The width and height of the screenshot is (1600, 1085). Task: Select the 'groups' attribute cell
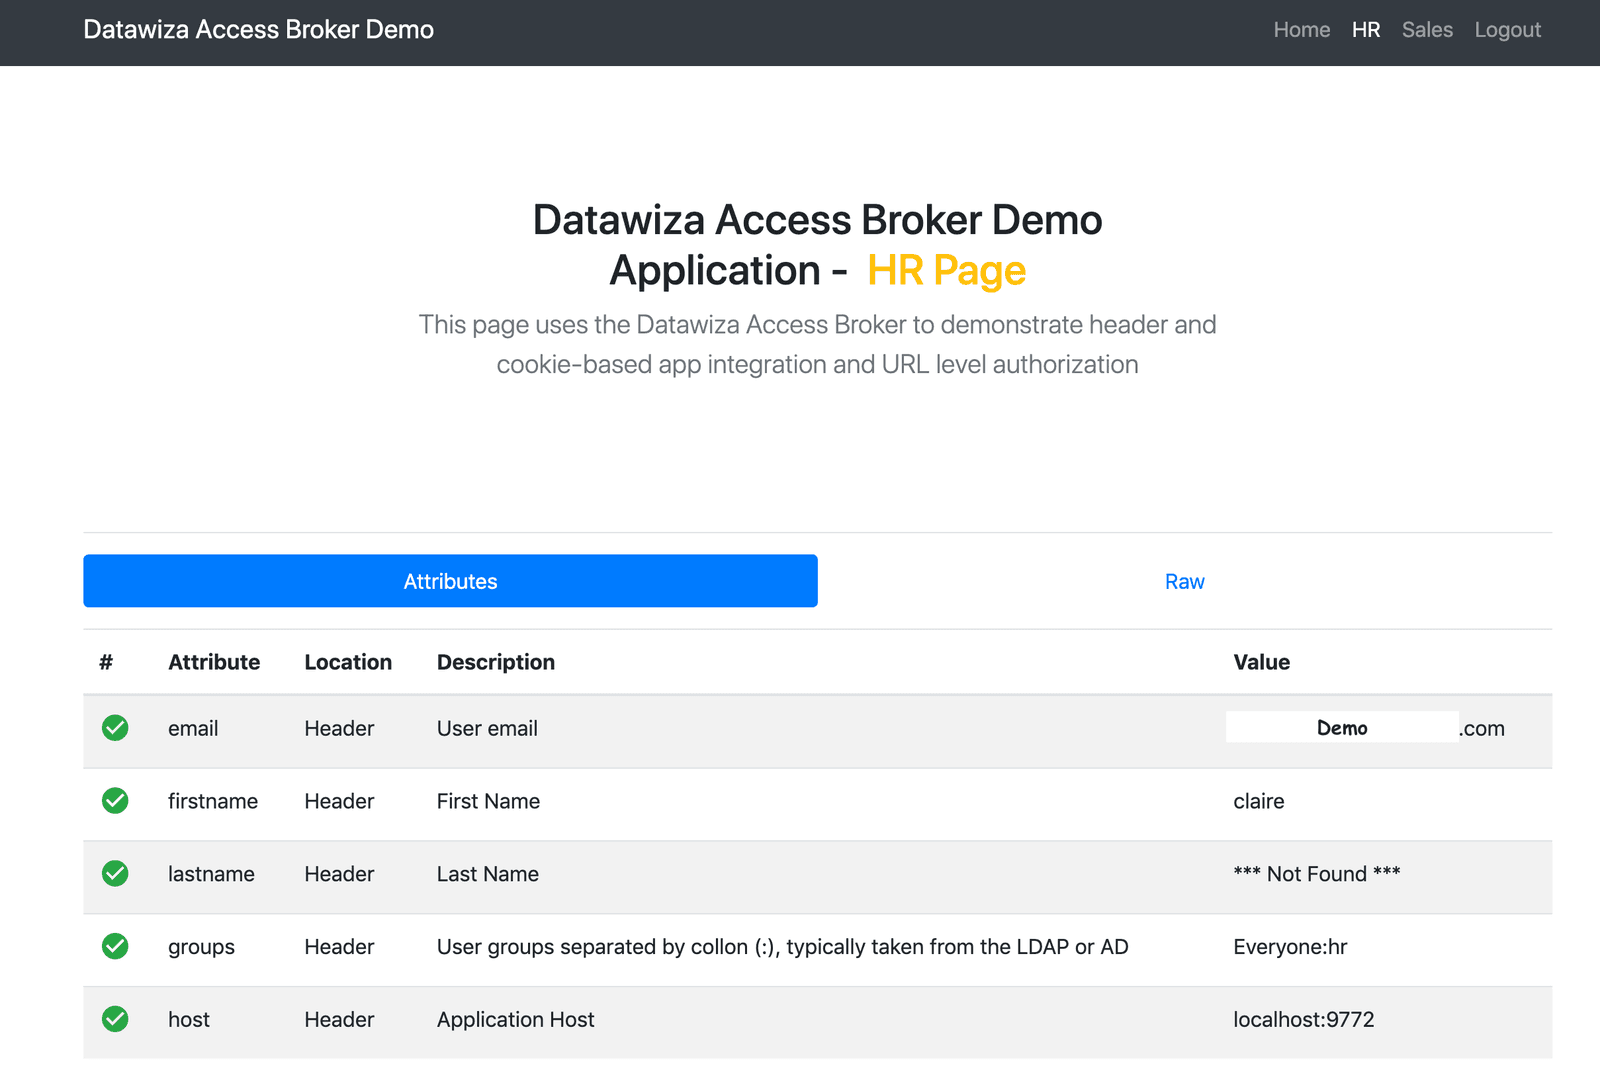coord(201,947)
